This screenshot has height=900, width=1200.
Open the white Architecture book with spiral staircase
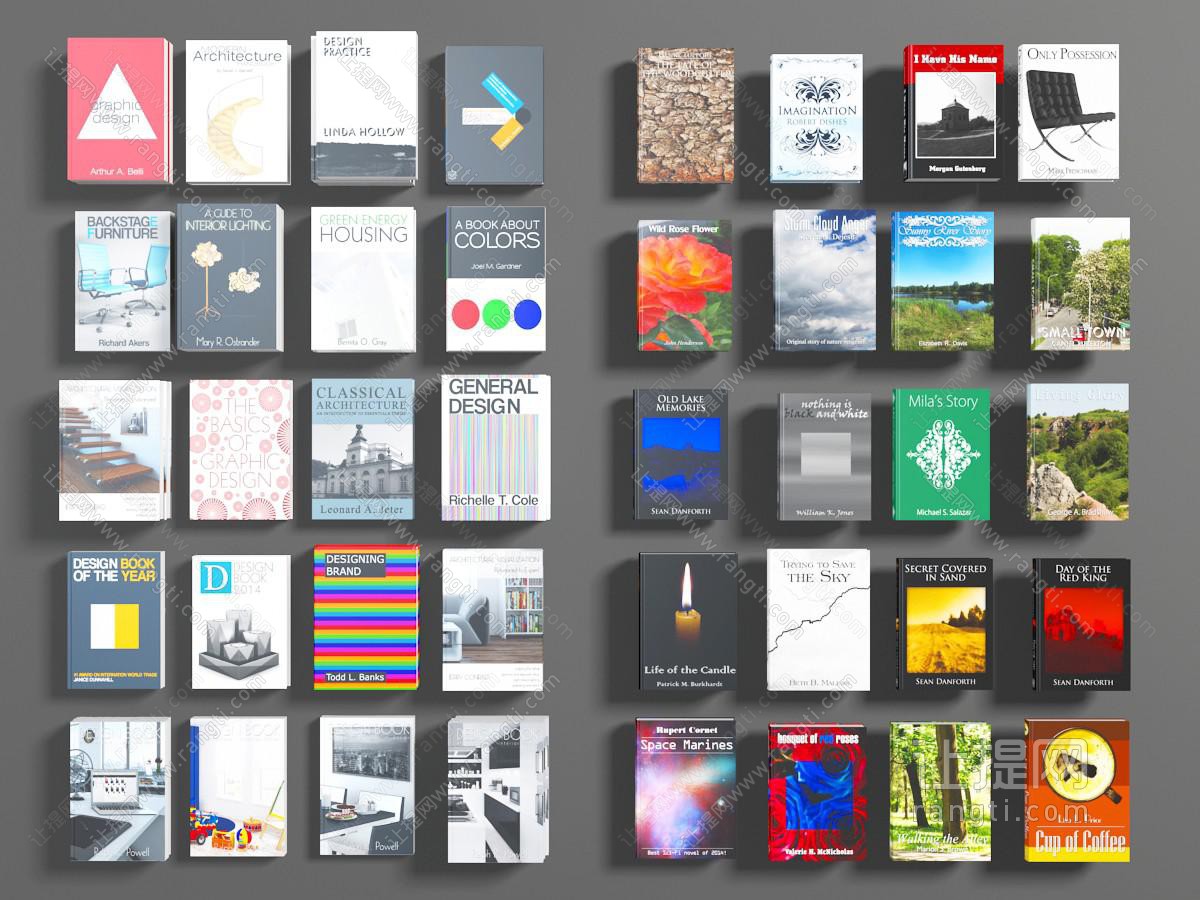238,112
